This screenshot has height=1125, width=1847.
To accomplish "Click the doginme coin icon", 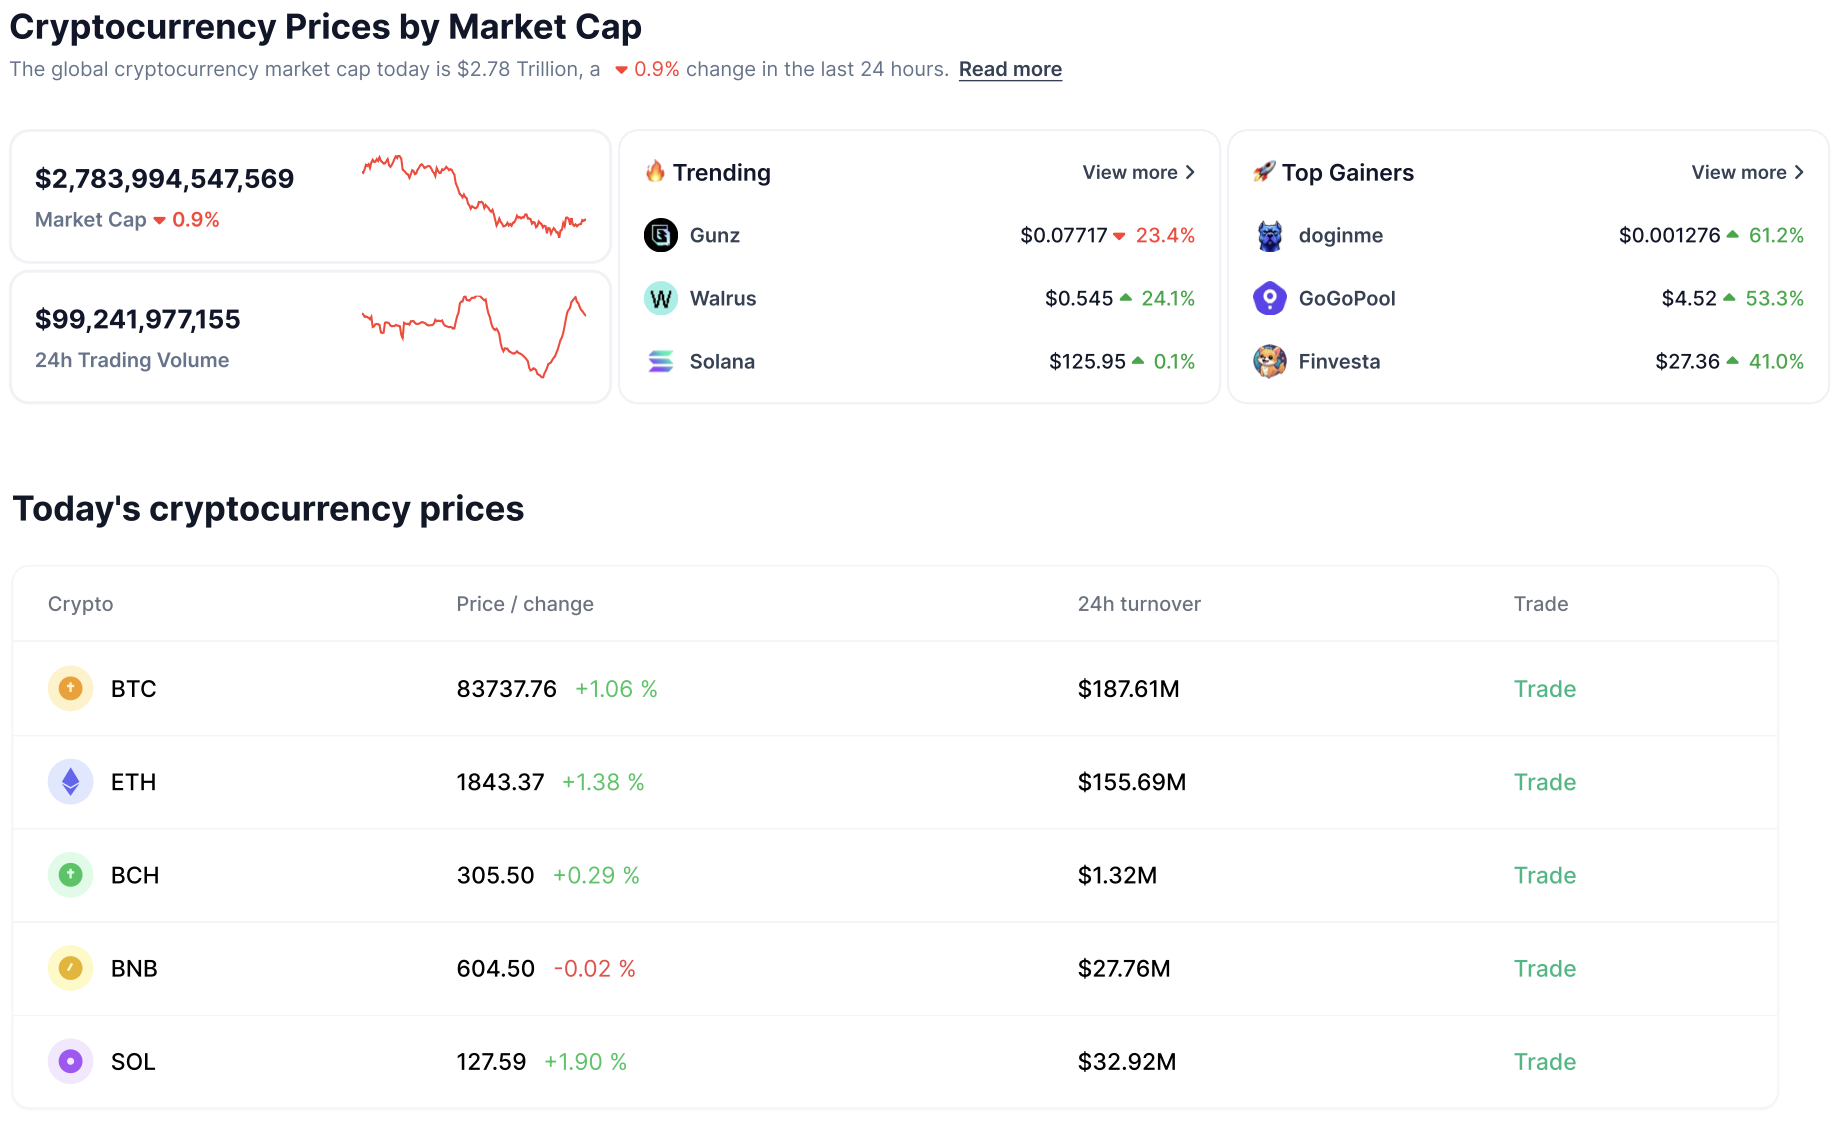I will [x=1269, y=235].
